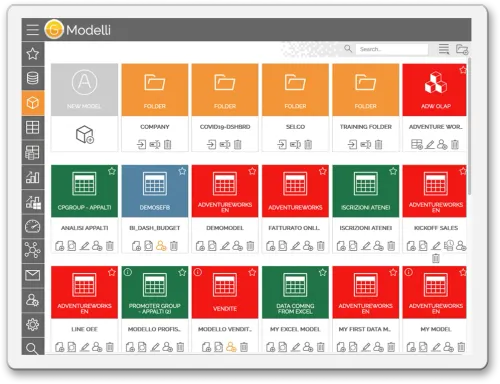Click the search input field
The width and height of the screenshot is (500, 384).
pos(392,49)
